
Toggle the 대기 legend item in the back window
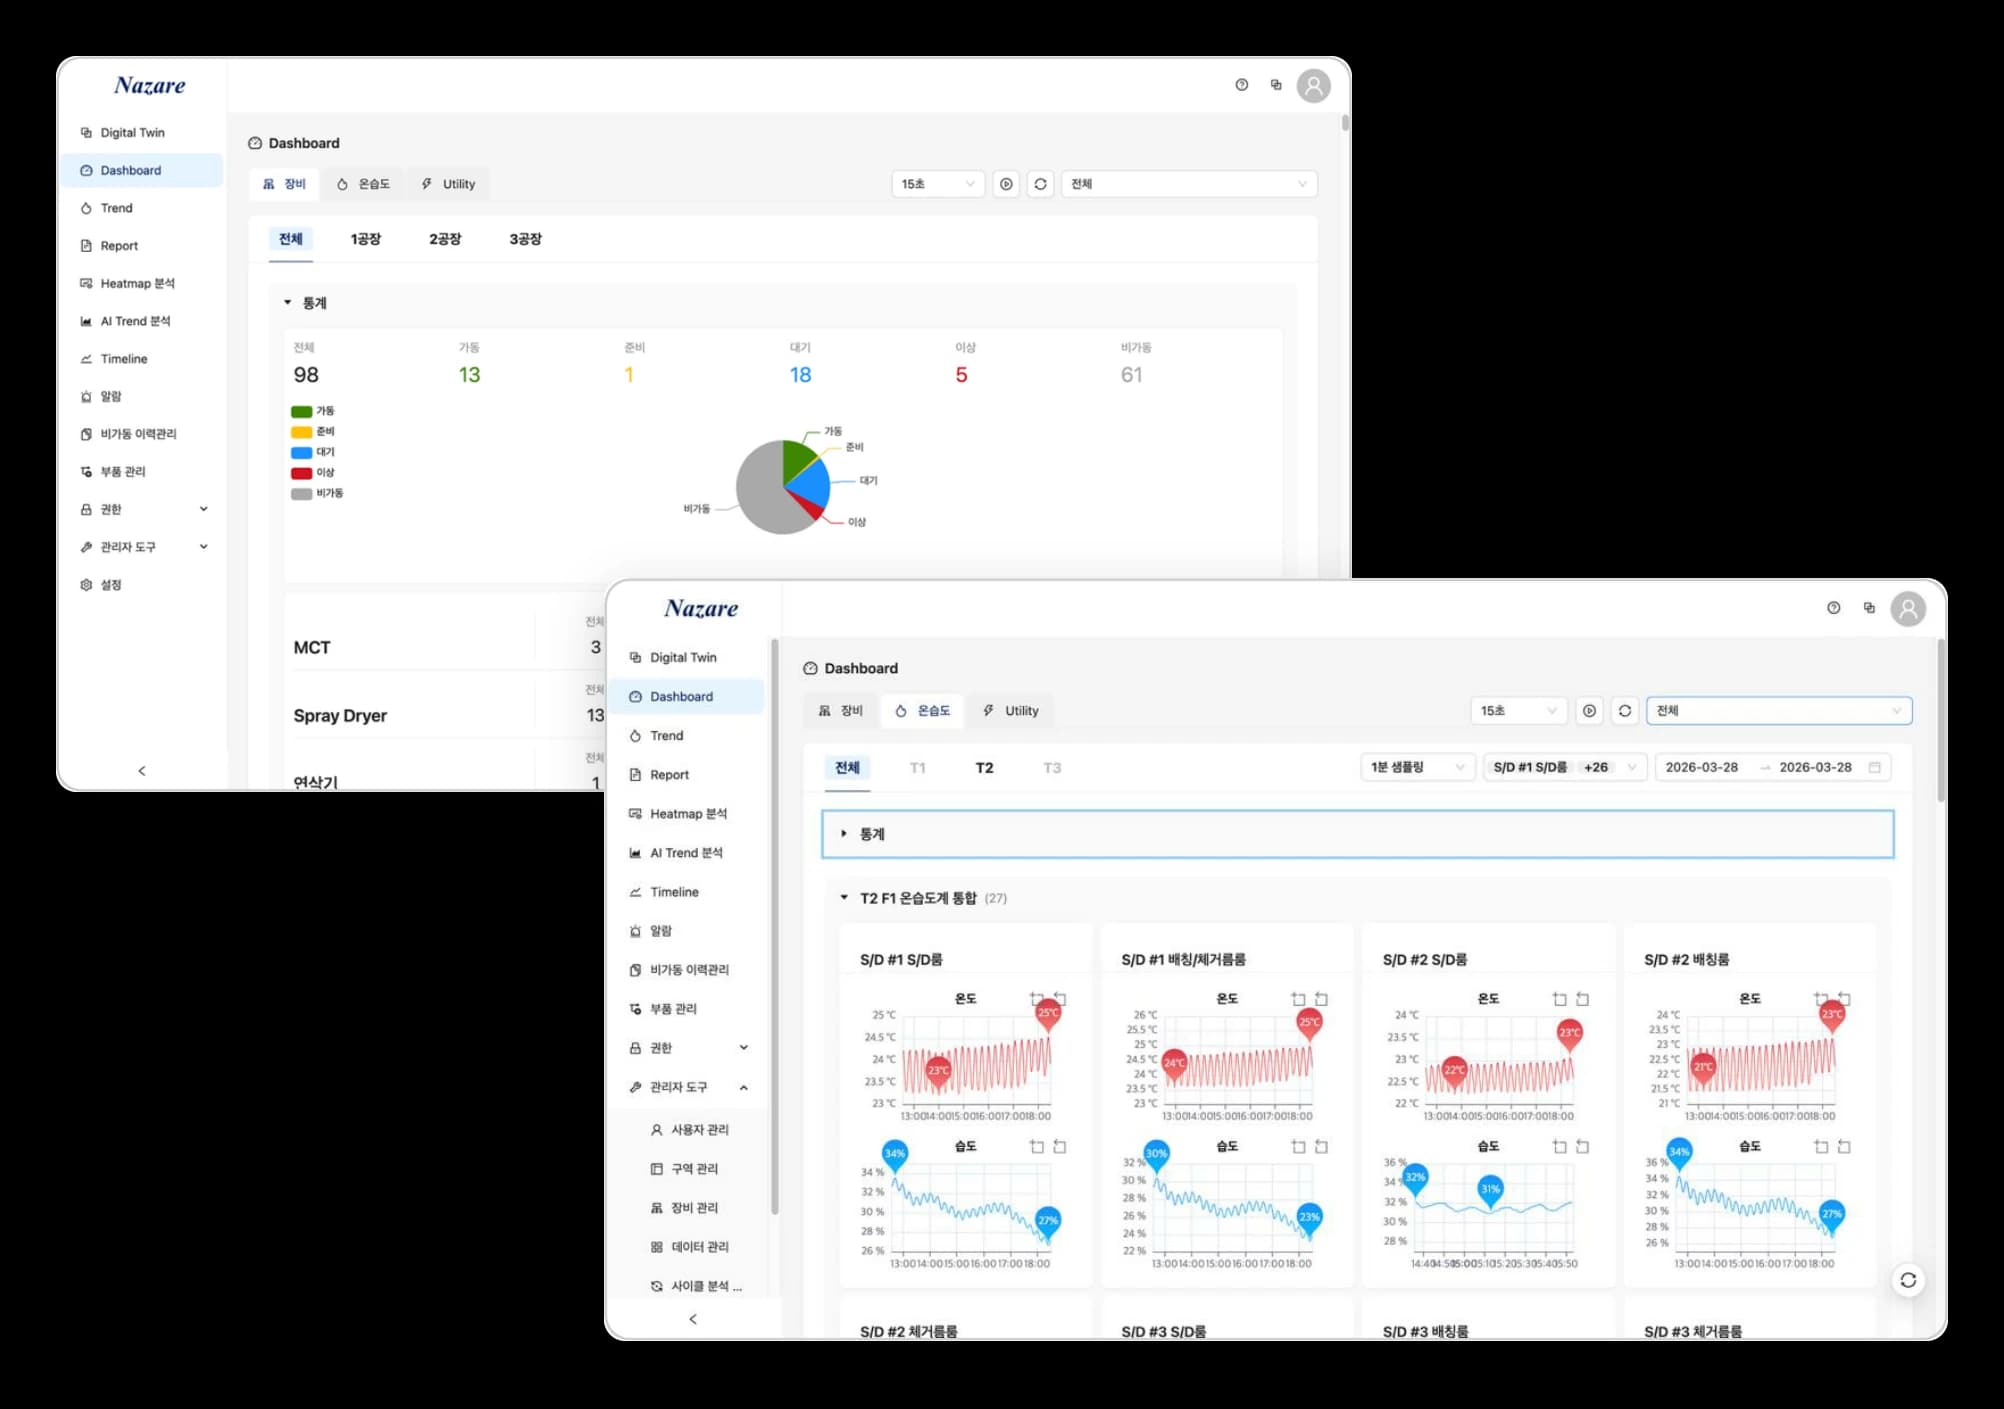(313, 452)
